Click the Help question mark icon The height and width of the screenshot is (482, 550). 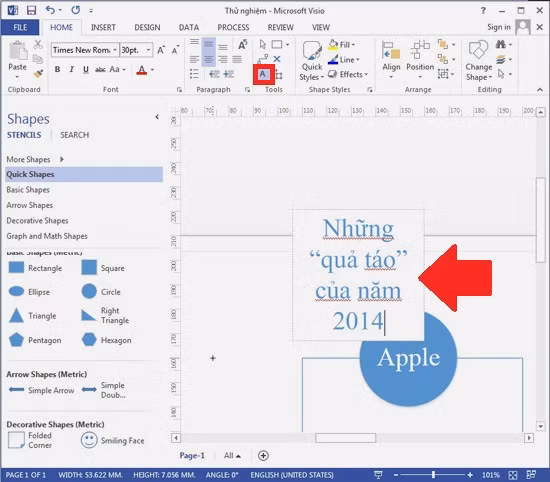coord(483,11)
